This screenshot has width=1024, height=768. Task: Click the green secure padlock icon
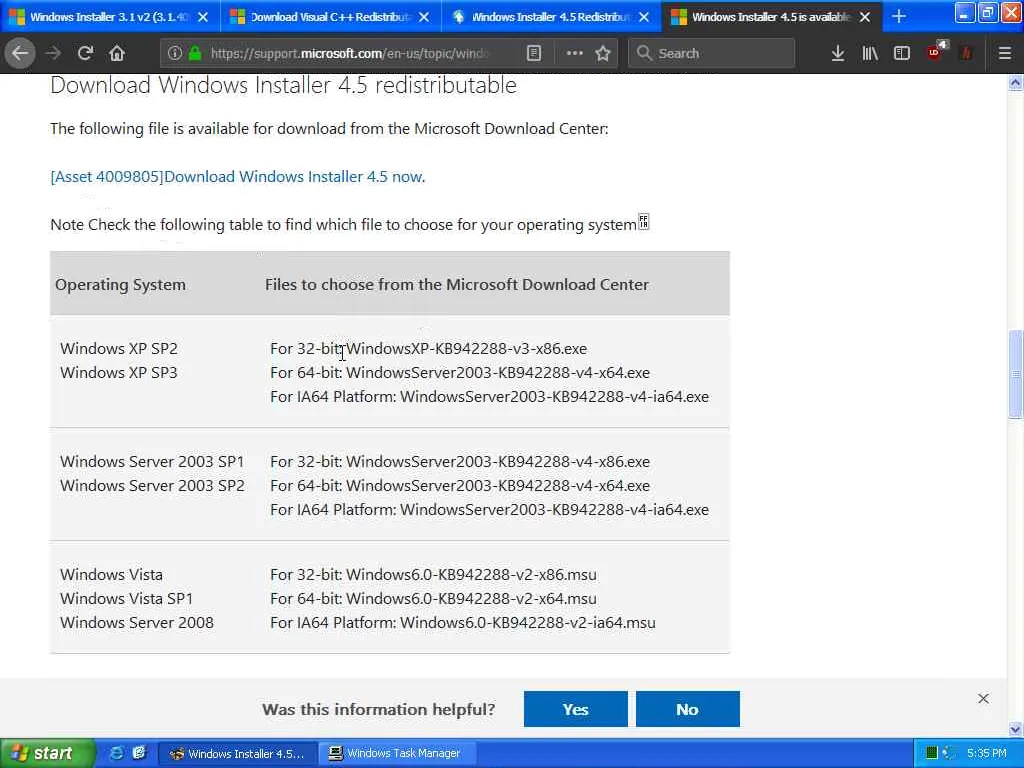195,54
